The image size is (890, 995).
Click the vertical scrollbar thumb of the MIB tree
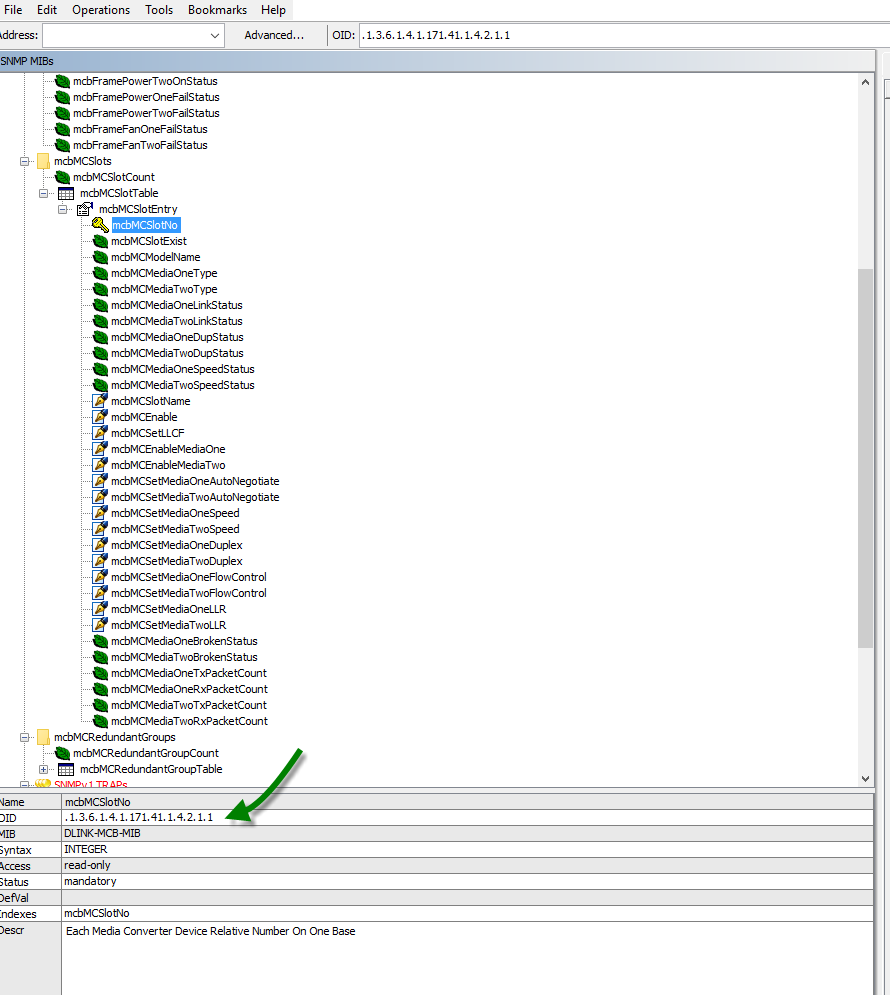pyautogui.click(x=865, y=458)
